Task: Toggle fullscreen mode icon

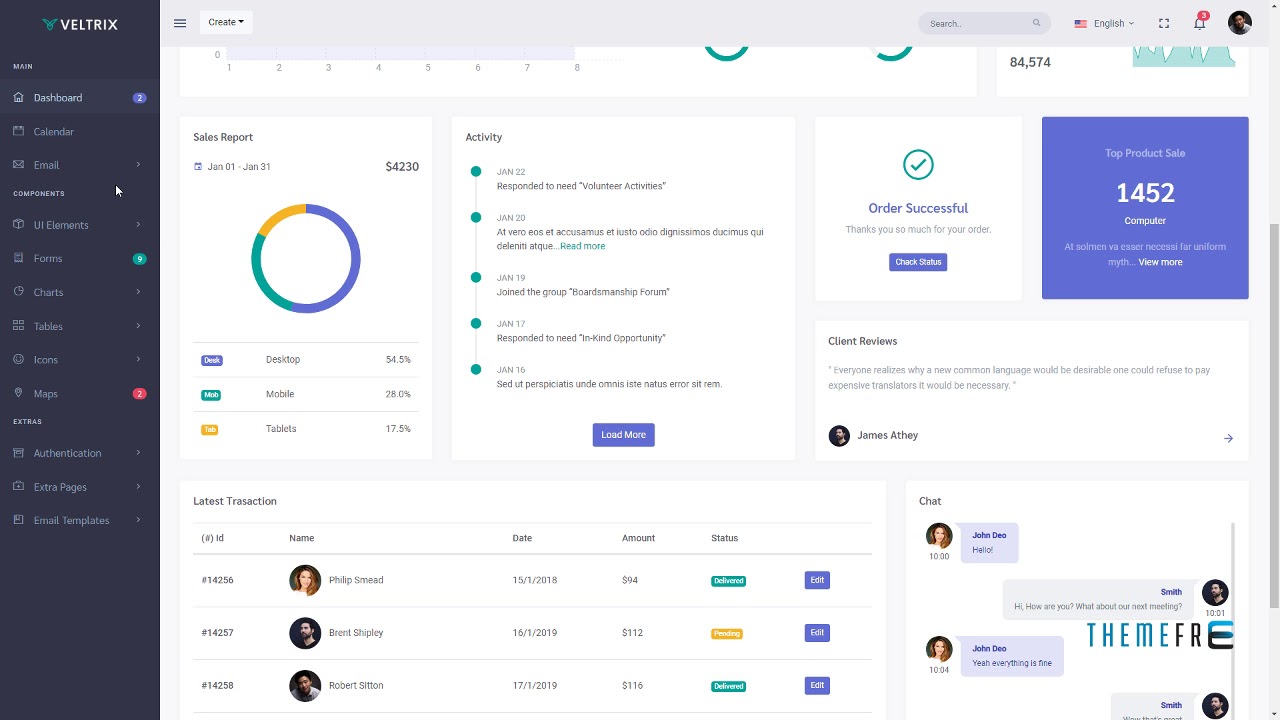Action: pos(1164,23)
